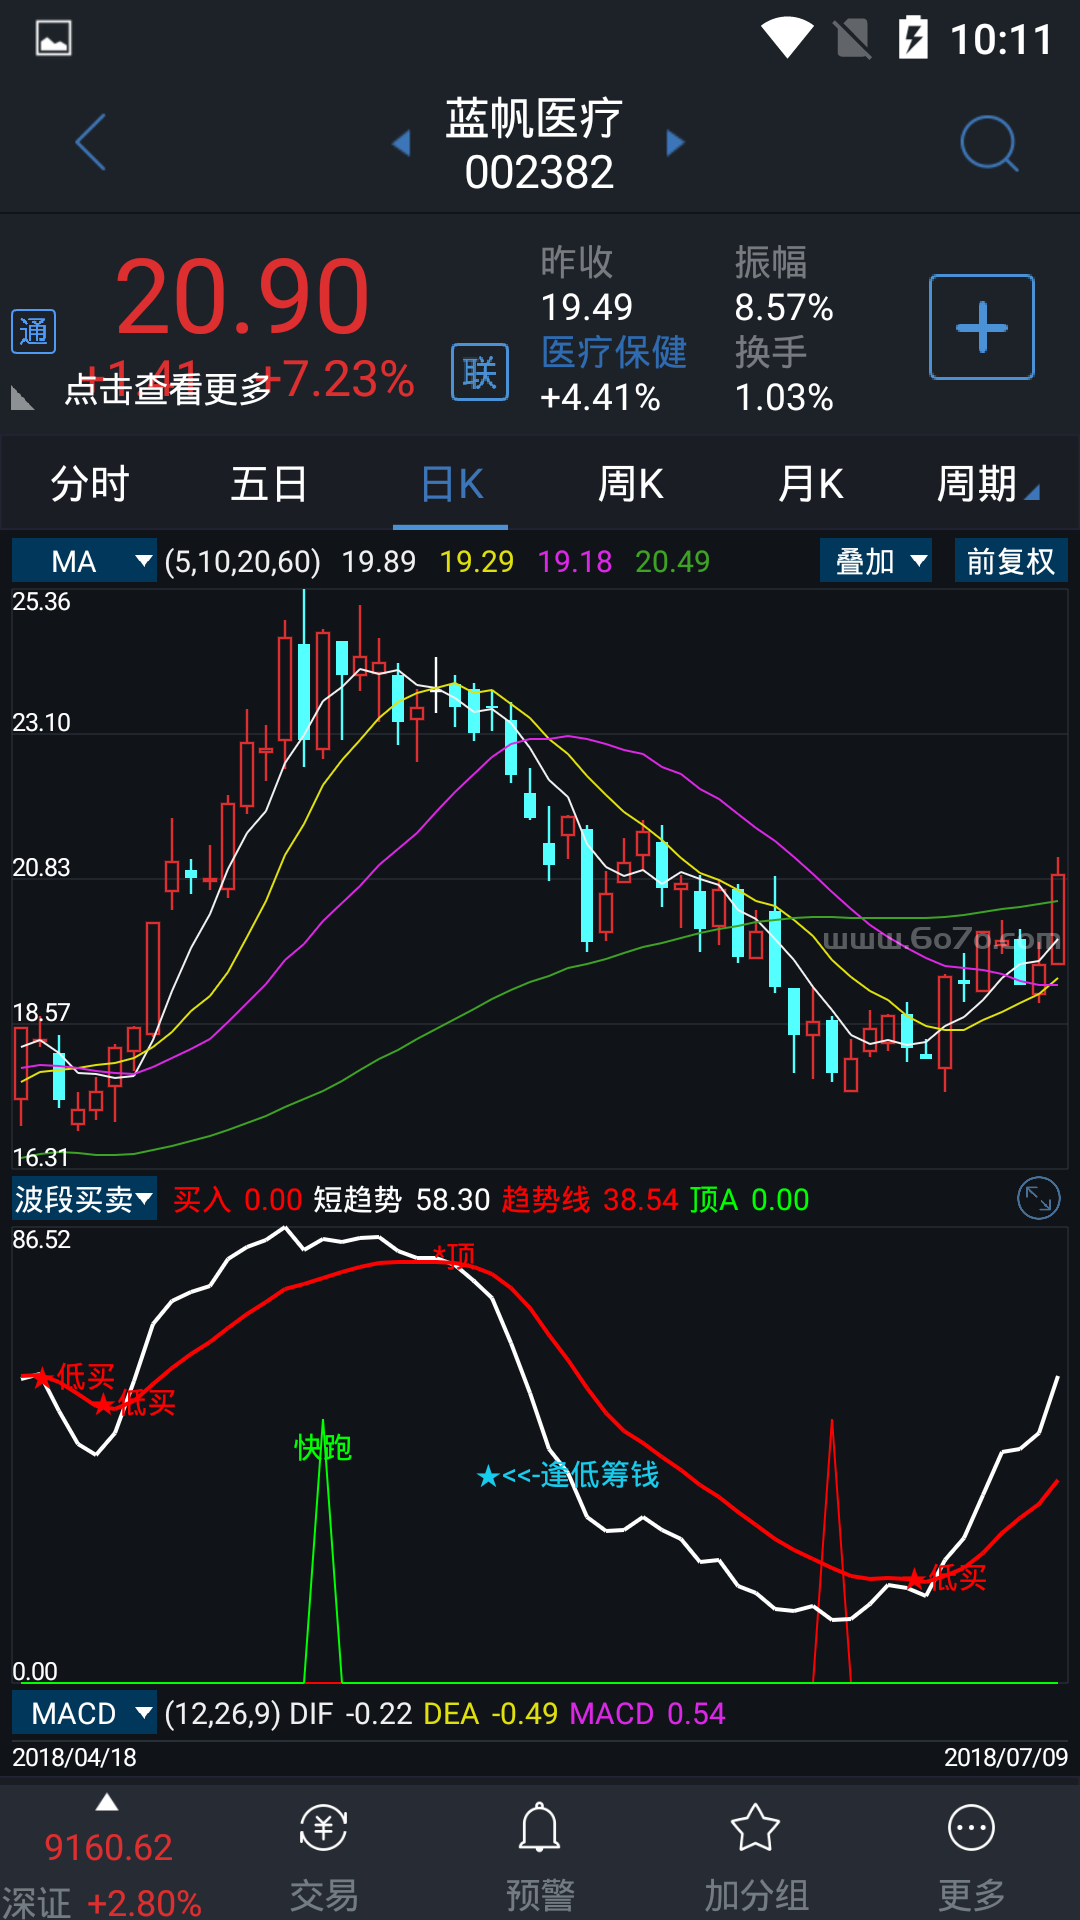This screenshot has width=1080, height=1920.
Task: Tap the 20.90 current price
Action: coord(243,297)
